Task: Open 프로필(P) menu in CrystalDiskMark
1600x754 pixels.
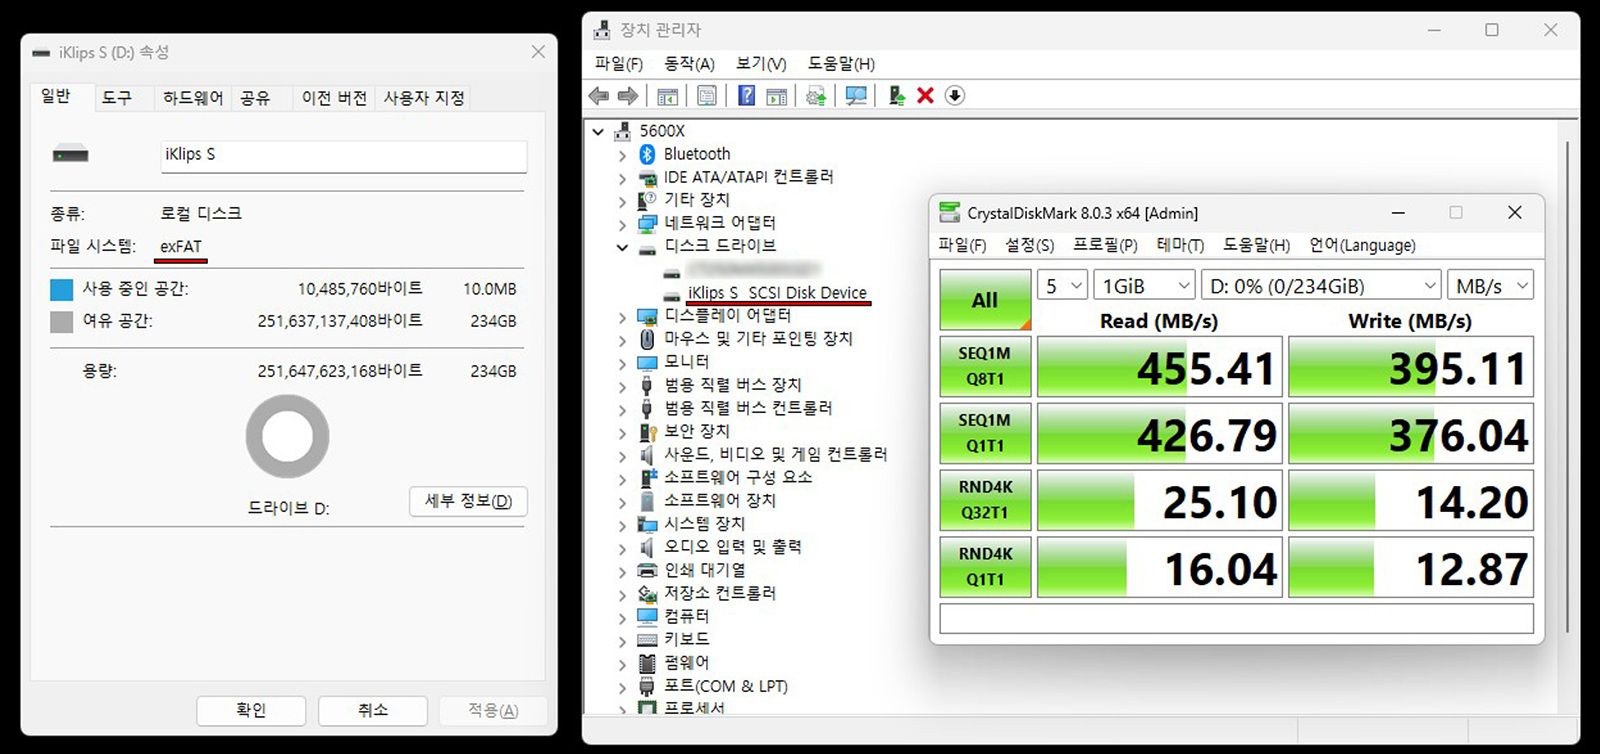Action: (x=1105, y=245)
